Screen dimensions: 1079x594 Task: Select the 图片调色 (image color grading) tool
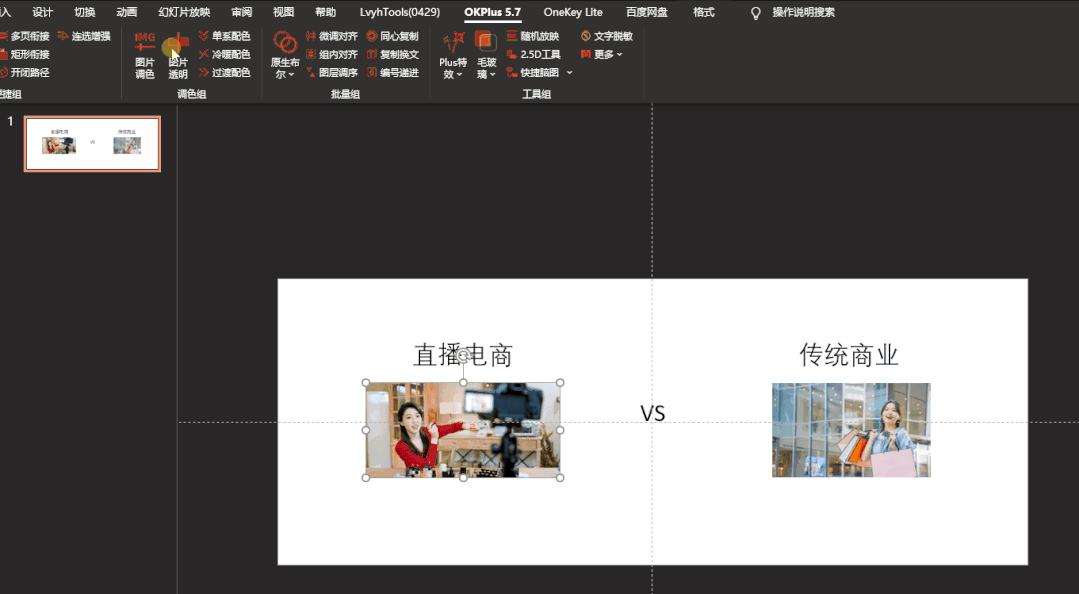pos(144,54)
